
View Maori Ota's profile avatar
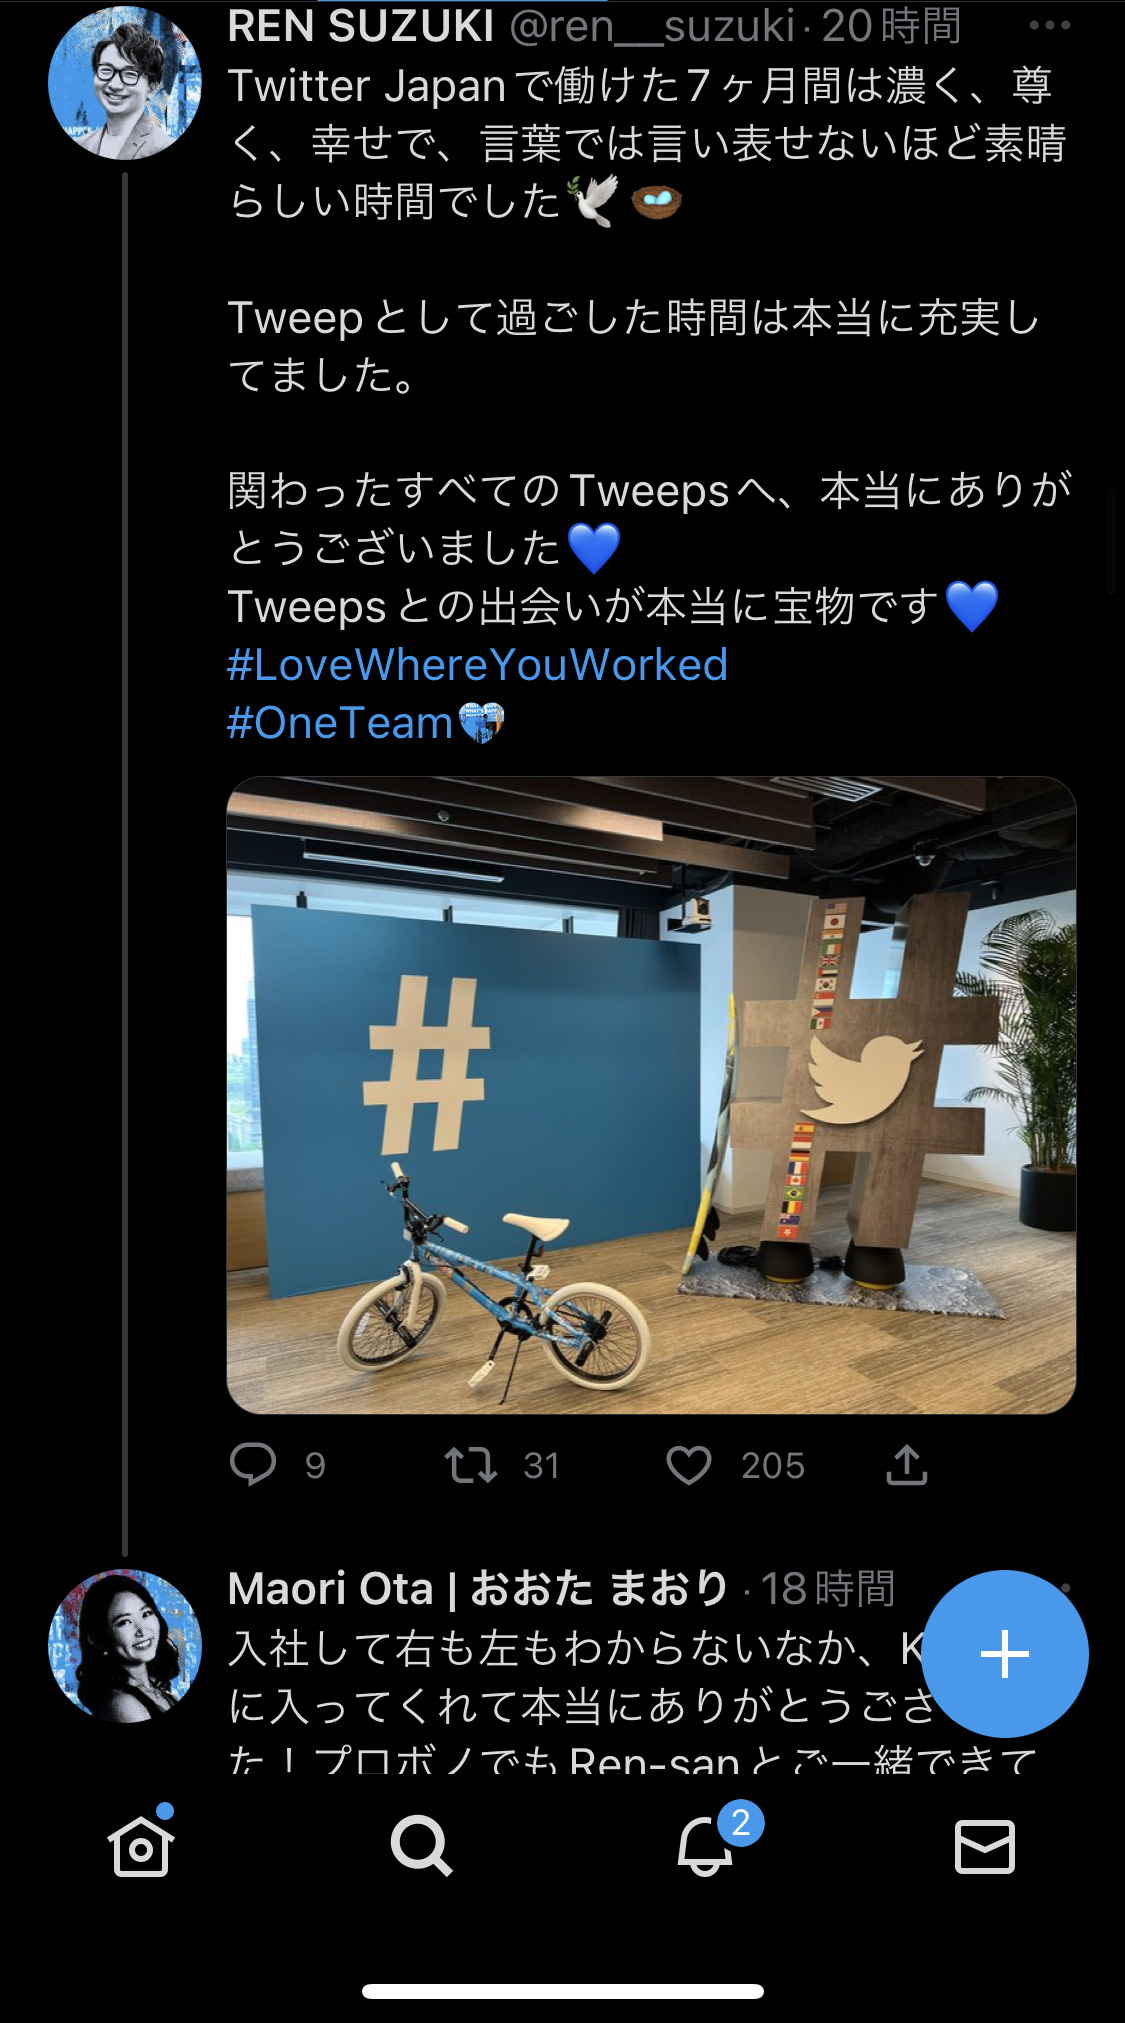coord(125,1646)
